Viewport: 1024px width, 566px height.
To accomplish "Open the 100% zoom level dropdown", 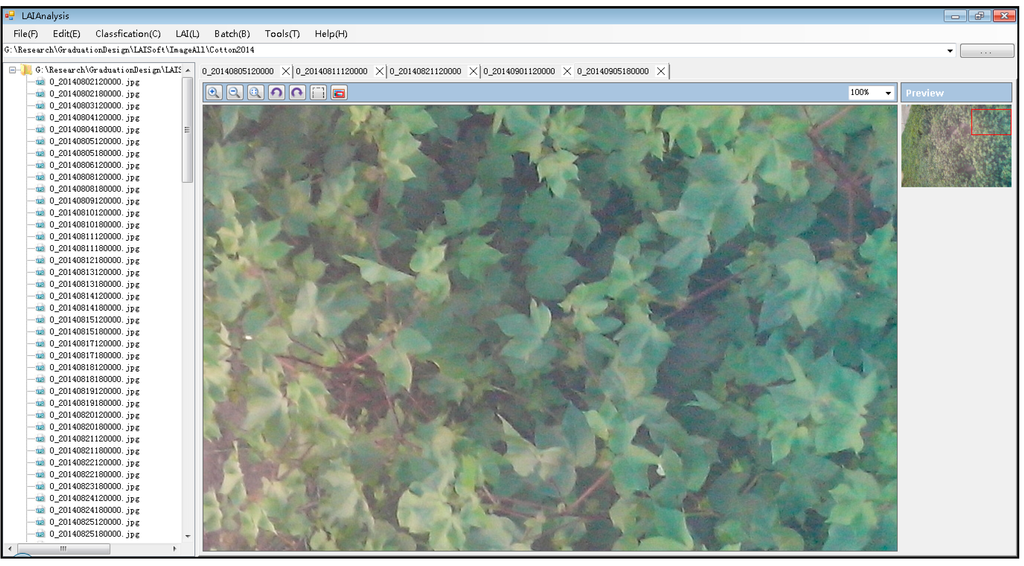I will (887, 93).
